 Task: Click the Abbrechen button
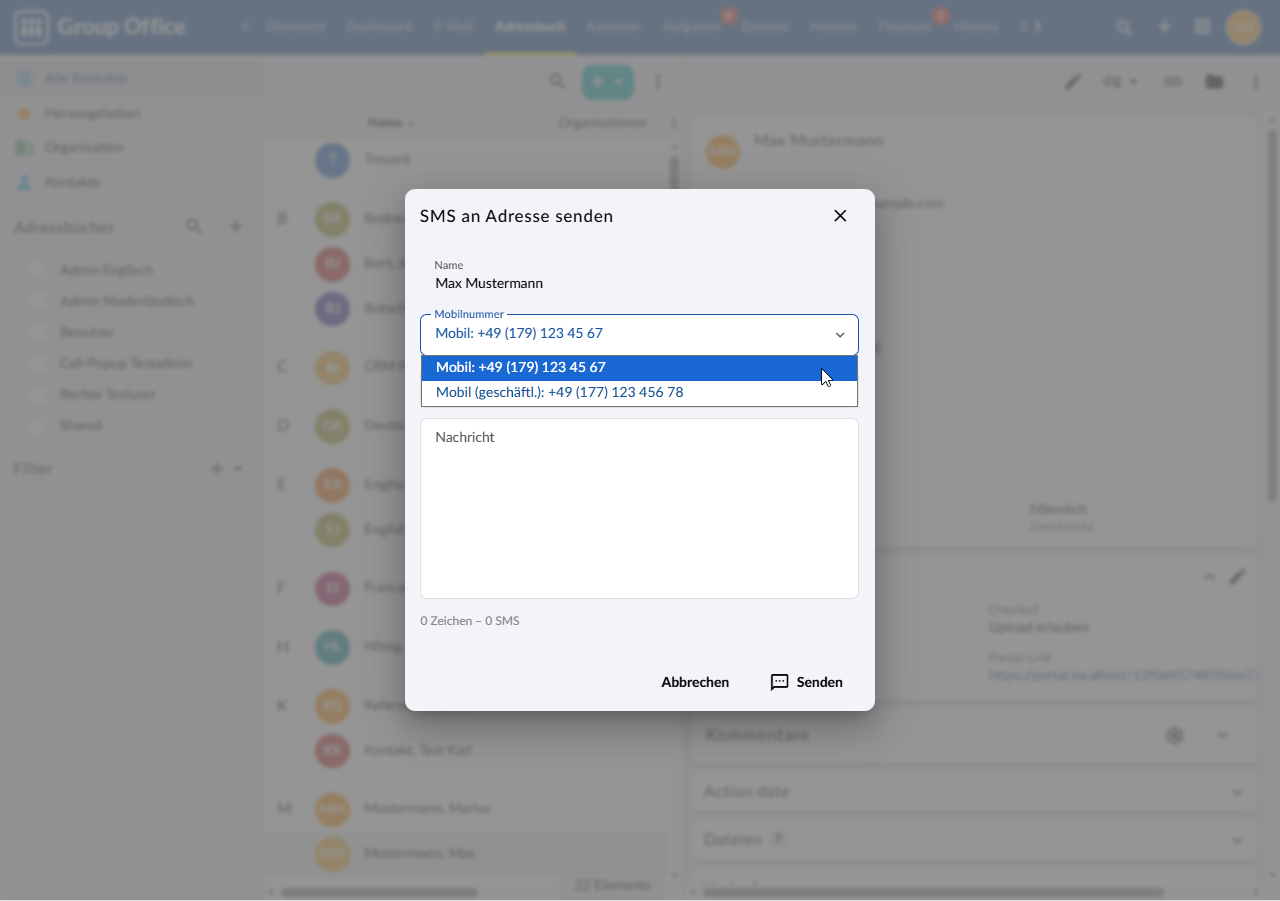695,682
